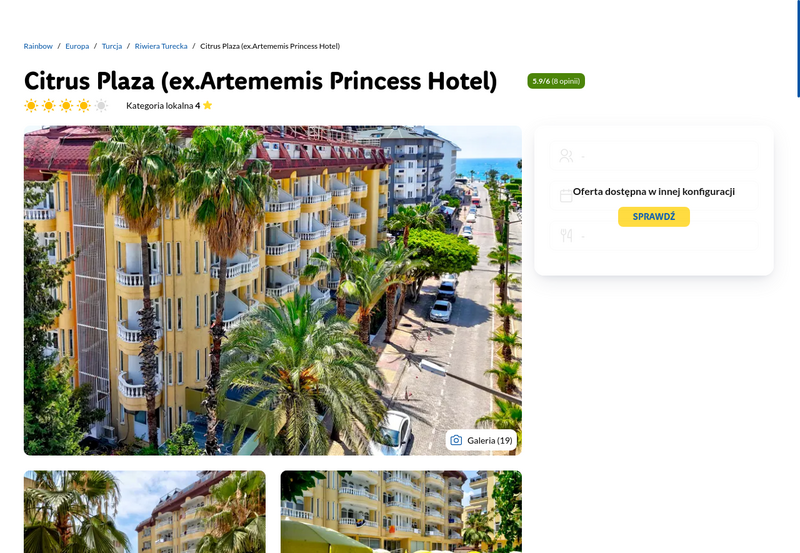This screenshot has width=800, height=553.
Task: Open the lower right hotel facade thumbnail
Action: pos(401,512)
